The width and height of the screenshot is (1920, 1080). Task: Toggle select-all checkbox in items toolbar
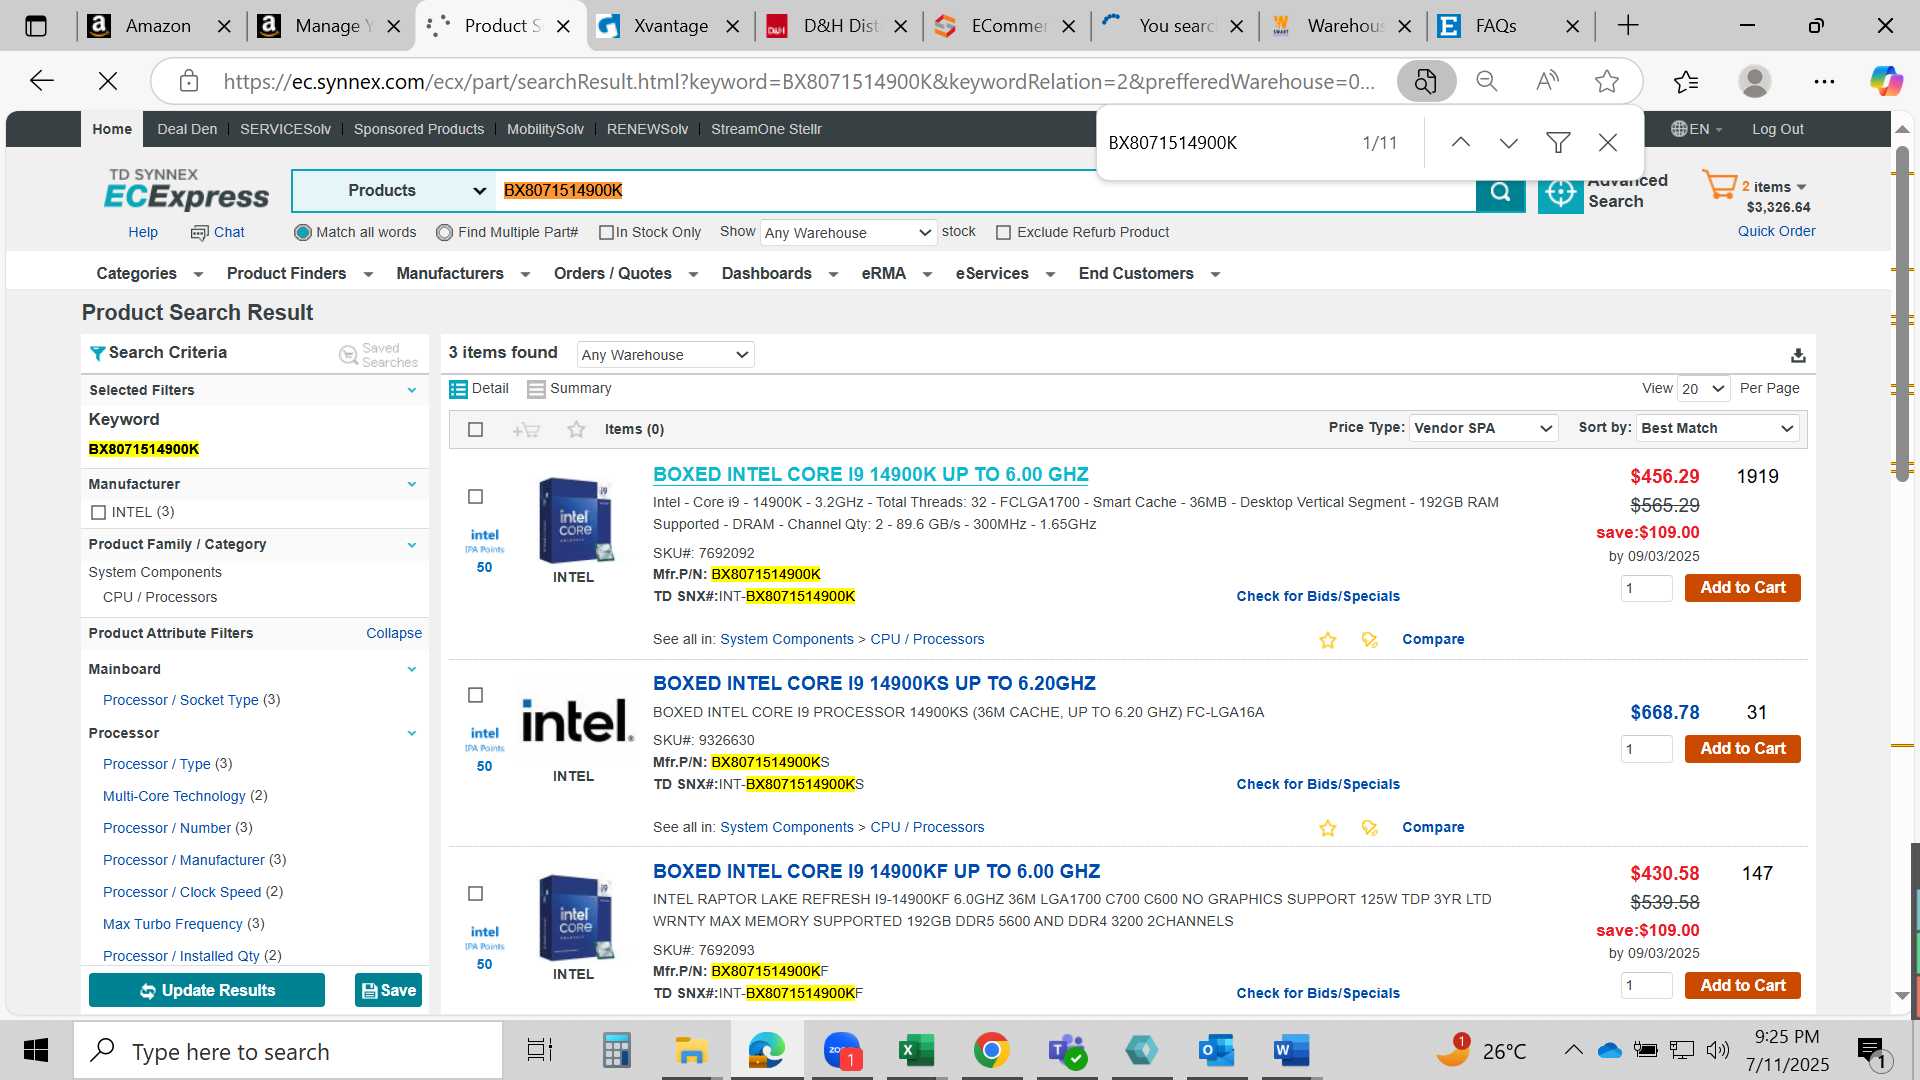475,430
